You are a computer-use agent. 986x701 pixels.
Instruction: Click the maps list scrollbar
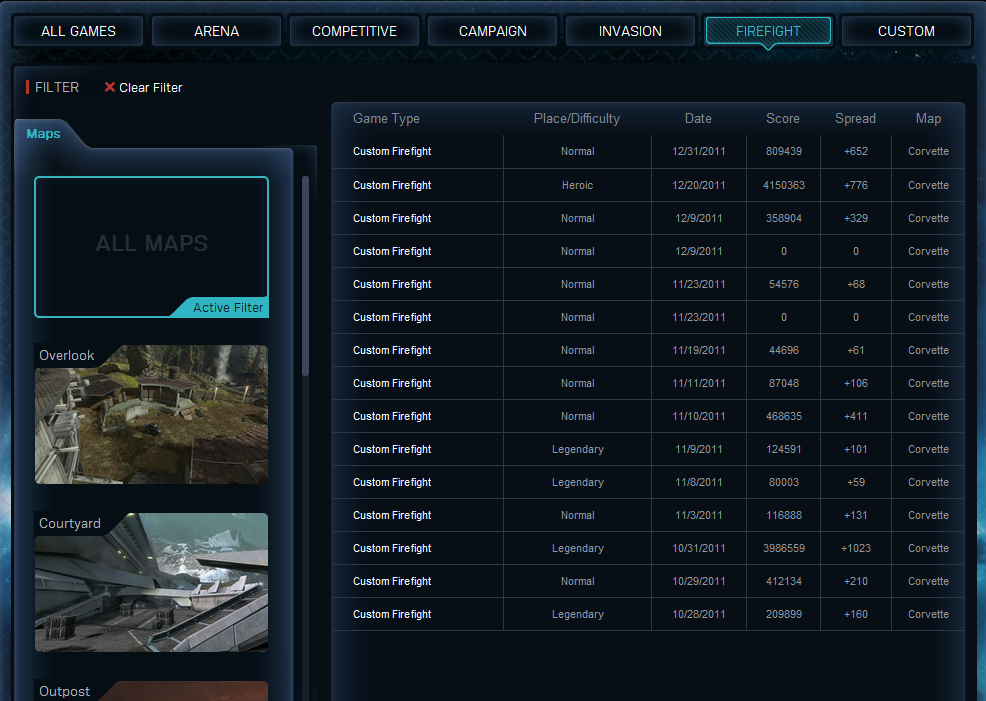click(x=306, y=275)
